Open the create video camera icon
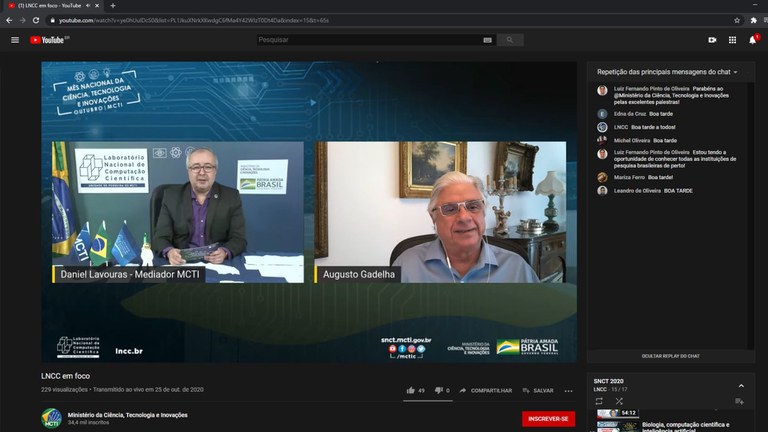The image size is (768, 432). click(712, 40)
